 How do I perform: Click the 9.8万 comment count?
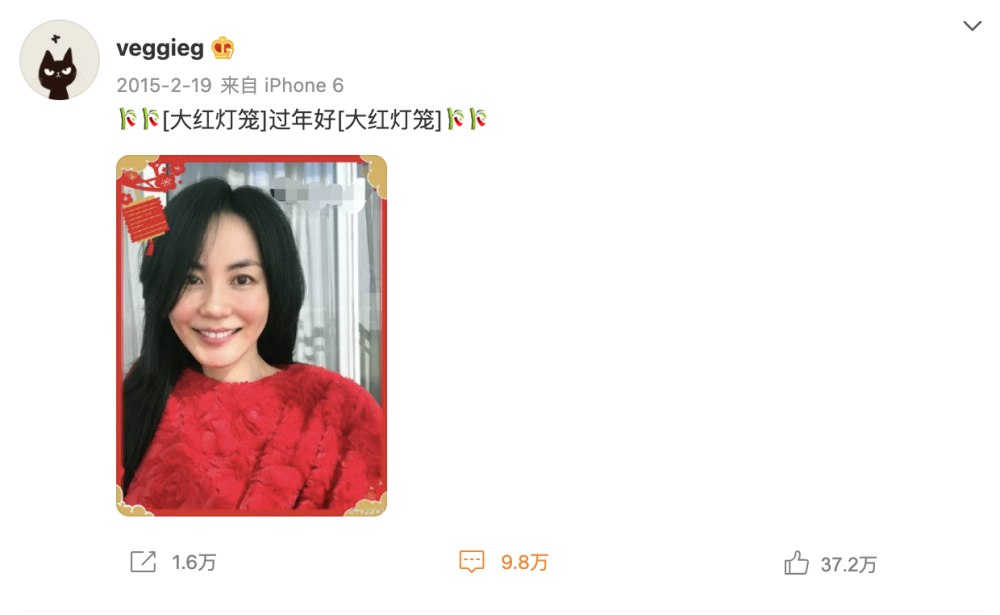(524, 563)
